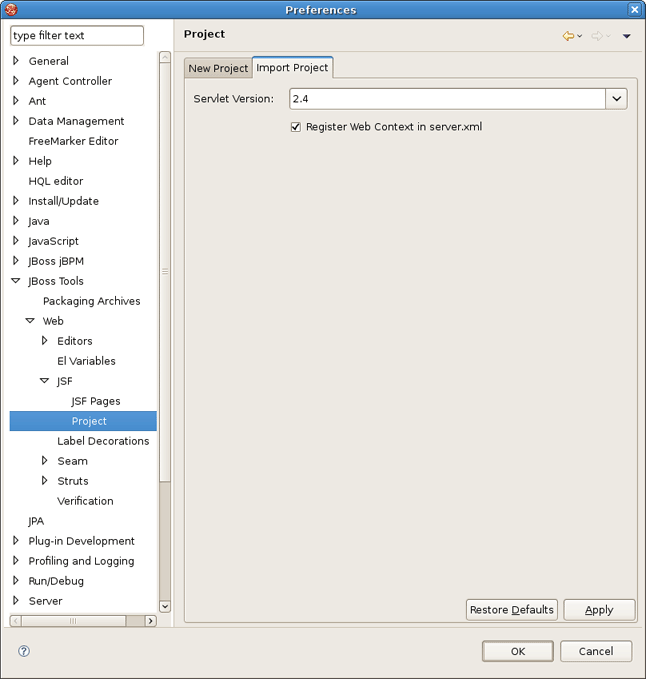The height and width of the screenshot is (679, 646).
Task: Select the General preferences item
Action: click(x=48, y=61)
